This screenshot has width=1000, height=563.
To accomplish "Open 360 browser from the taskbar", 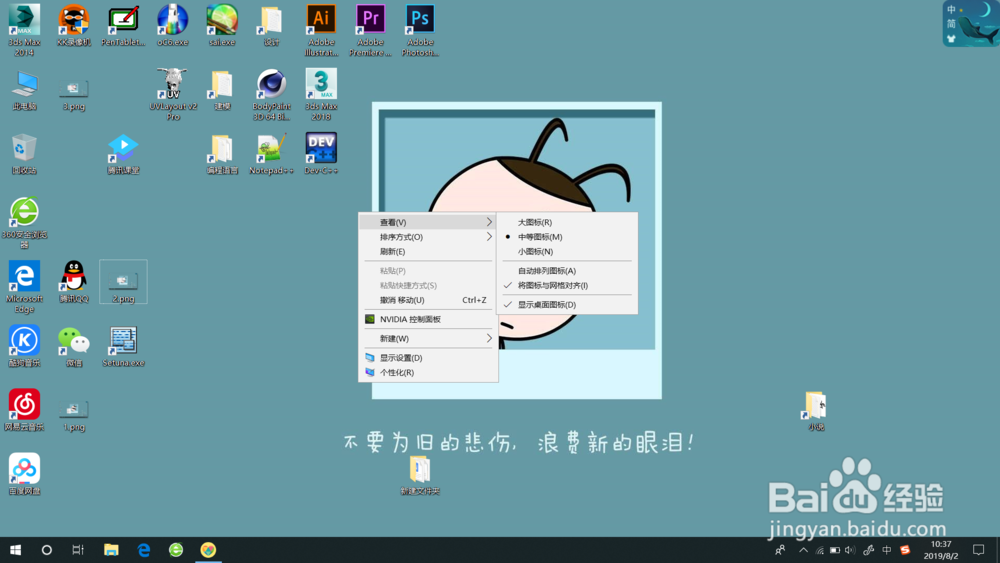I will 176,550.
